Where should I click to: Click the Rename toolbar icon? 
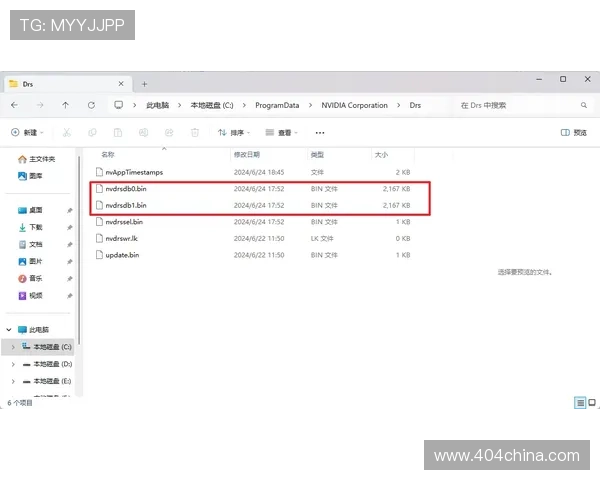143,132
